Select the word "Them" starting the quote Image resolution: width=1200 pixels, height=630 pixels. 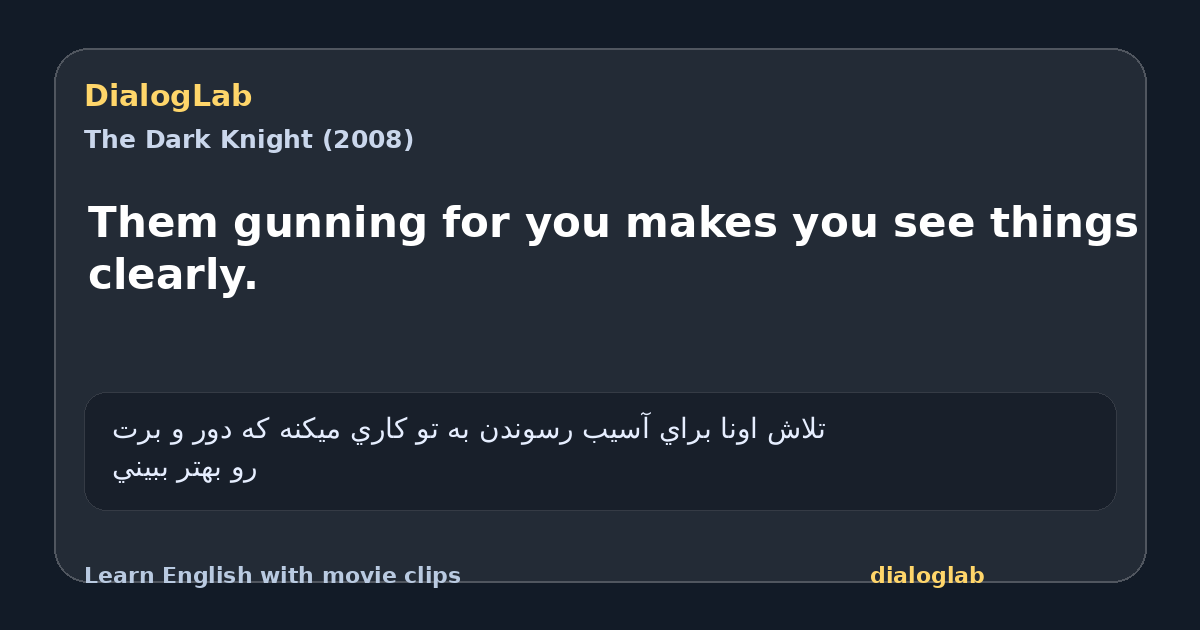pyautogui.click(x=154, y=223)
